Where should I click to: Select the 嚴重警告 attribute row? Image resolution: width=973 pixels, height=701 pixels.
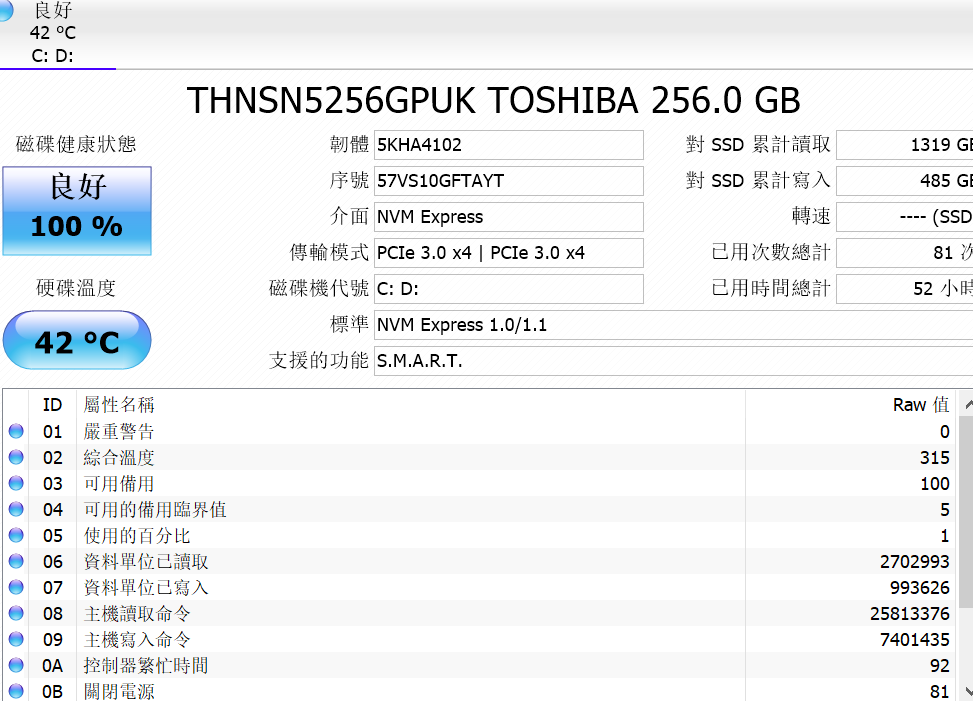pyautogui.click(x=480, y=432)
